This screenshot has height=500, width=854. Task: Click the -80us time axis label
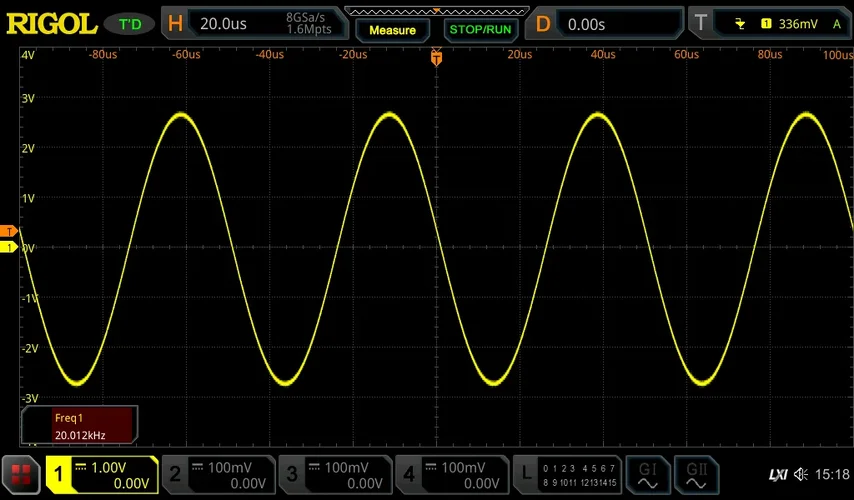(102, 54)
